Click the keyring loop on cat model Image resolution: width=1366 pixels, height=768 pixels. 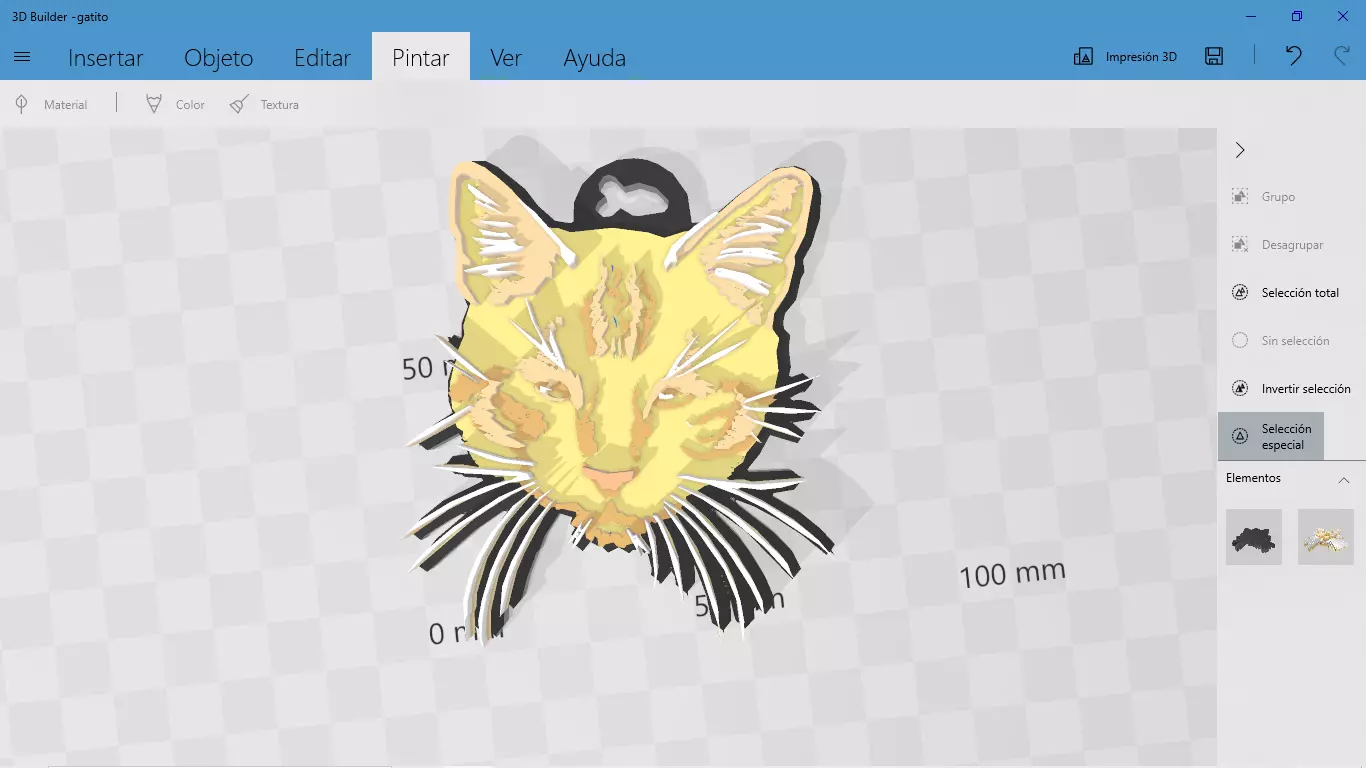(x=630, y=195)
